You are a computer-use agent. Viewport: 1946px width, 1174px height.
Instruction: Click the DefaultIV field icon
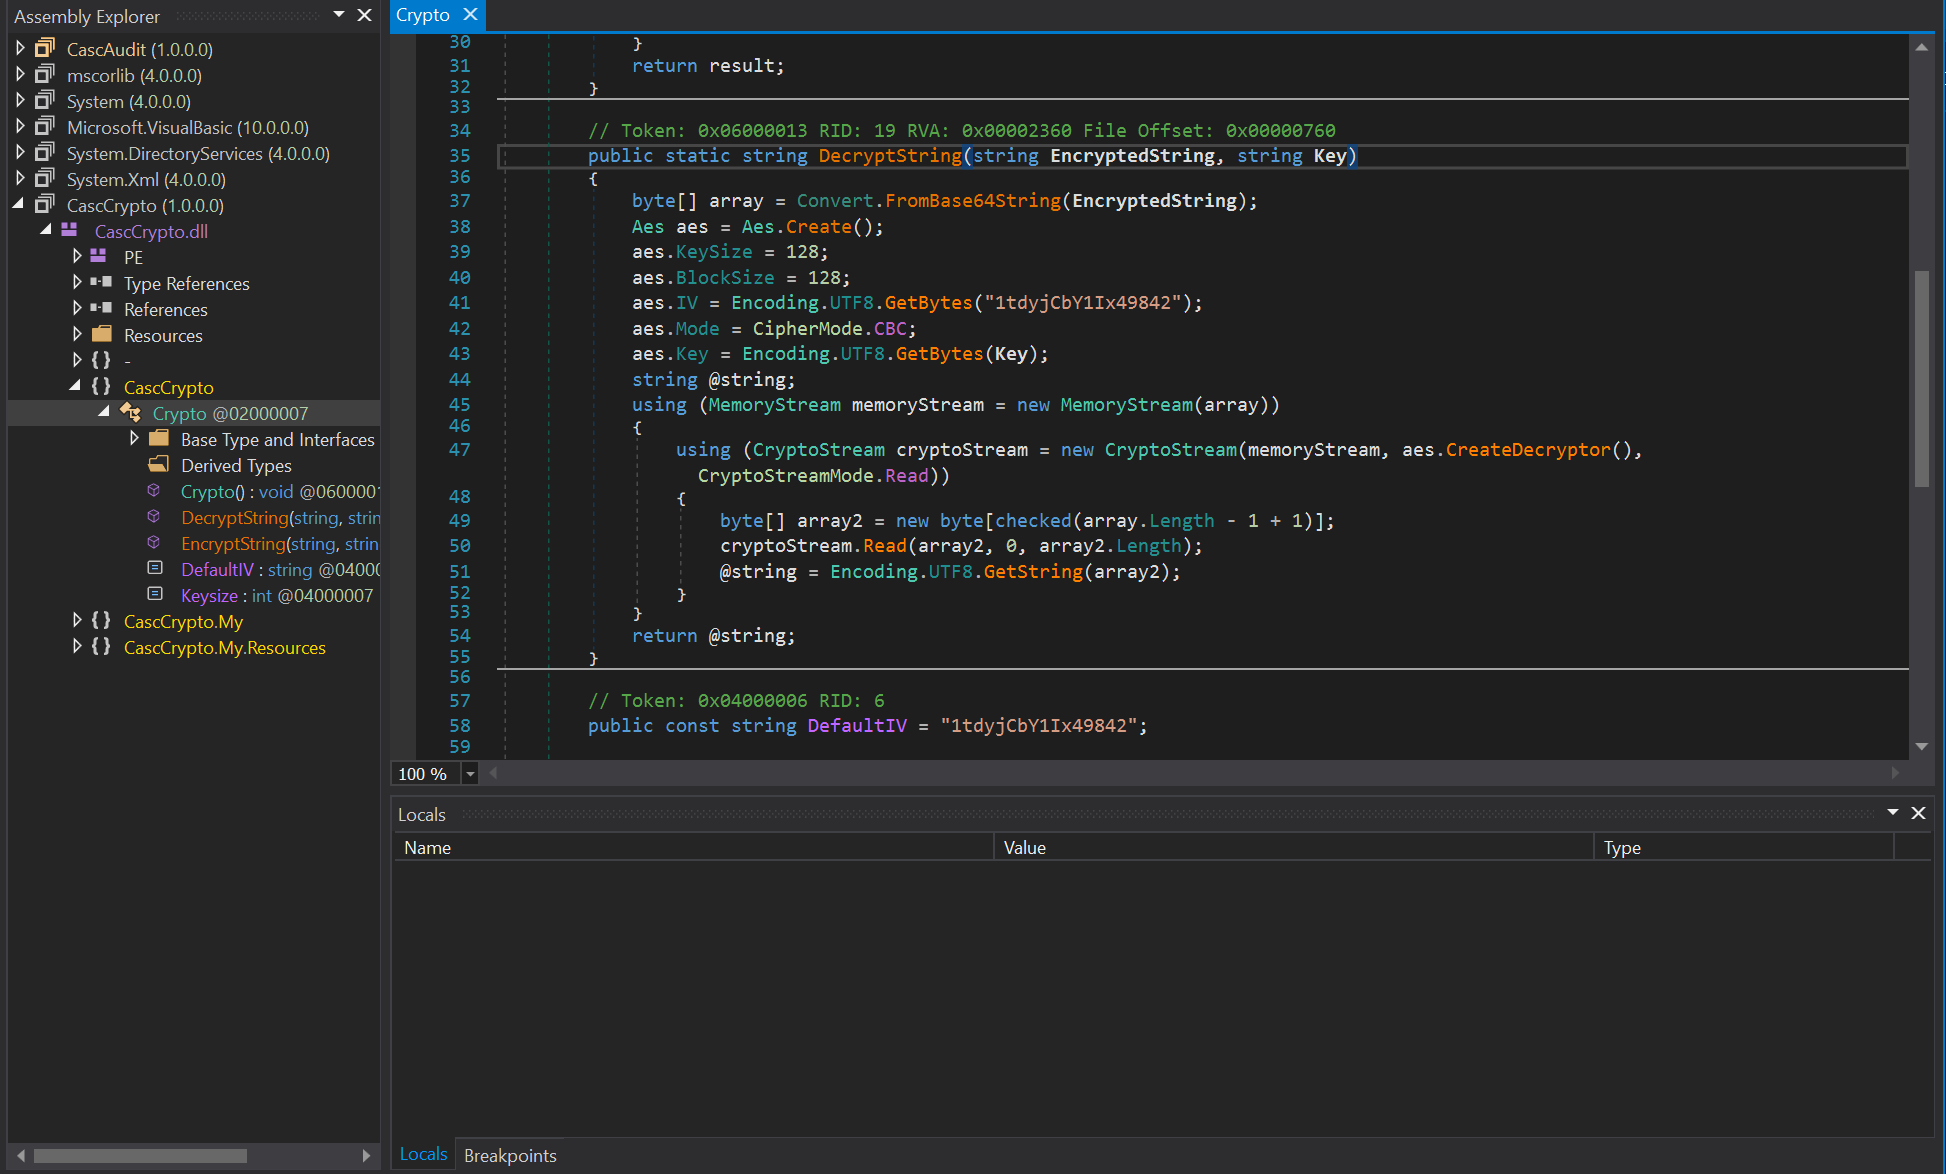pyautogui.click(x=155, y=569)
